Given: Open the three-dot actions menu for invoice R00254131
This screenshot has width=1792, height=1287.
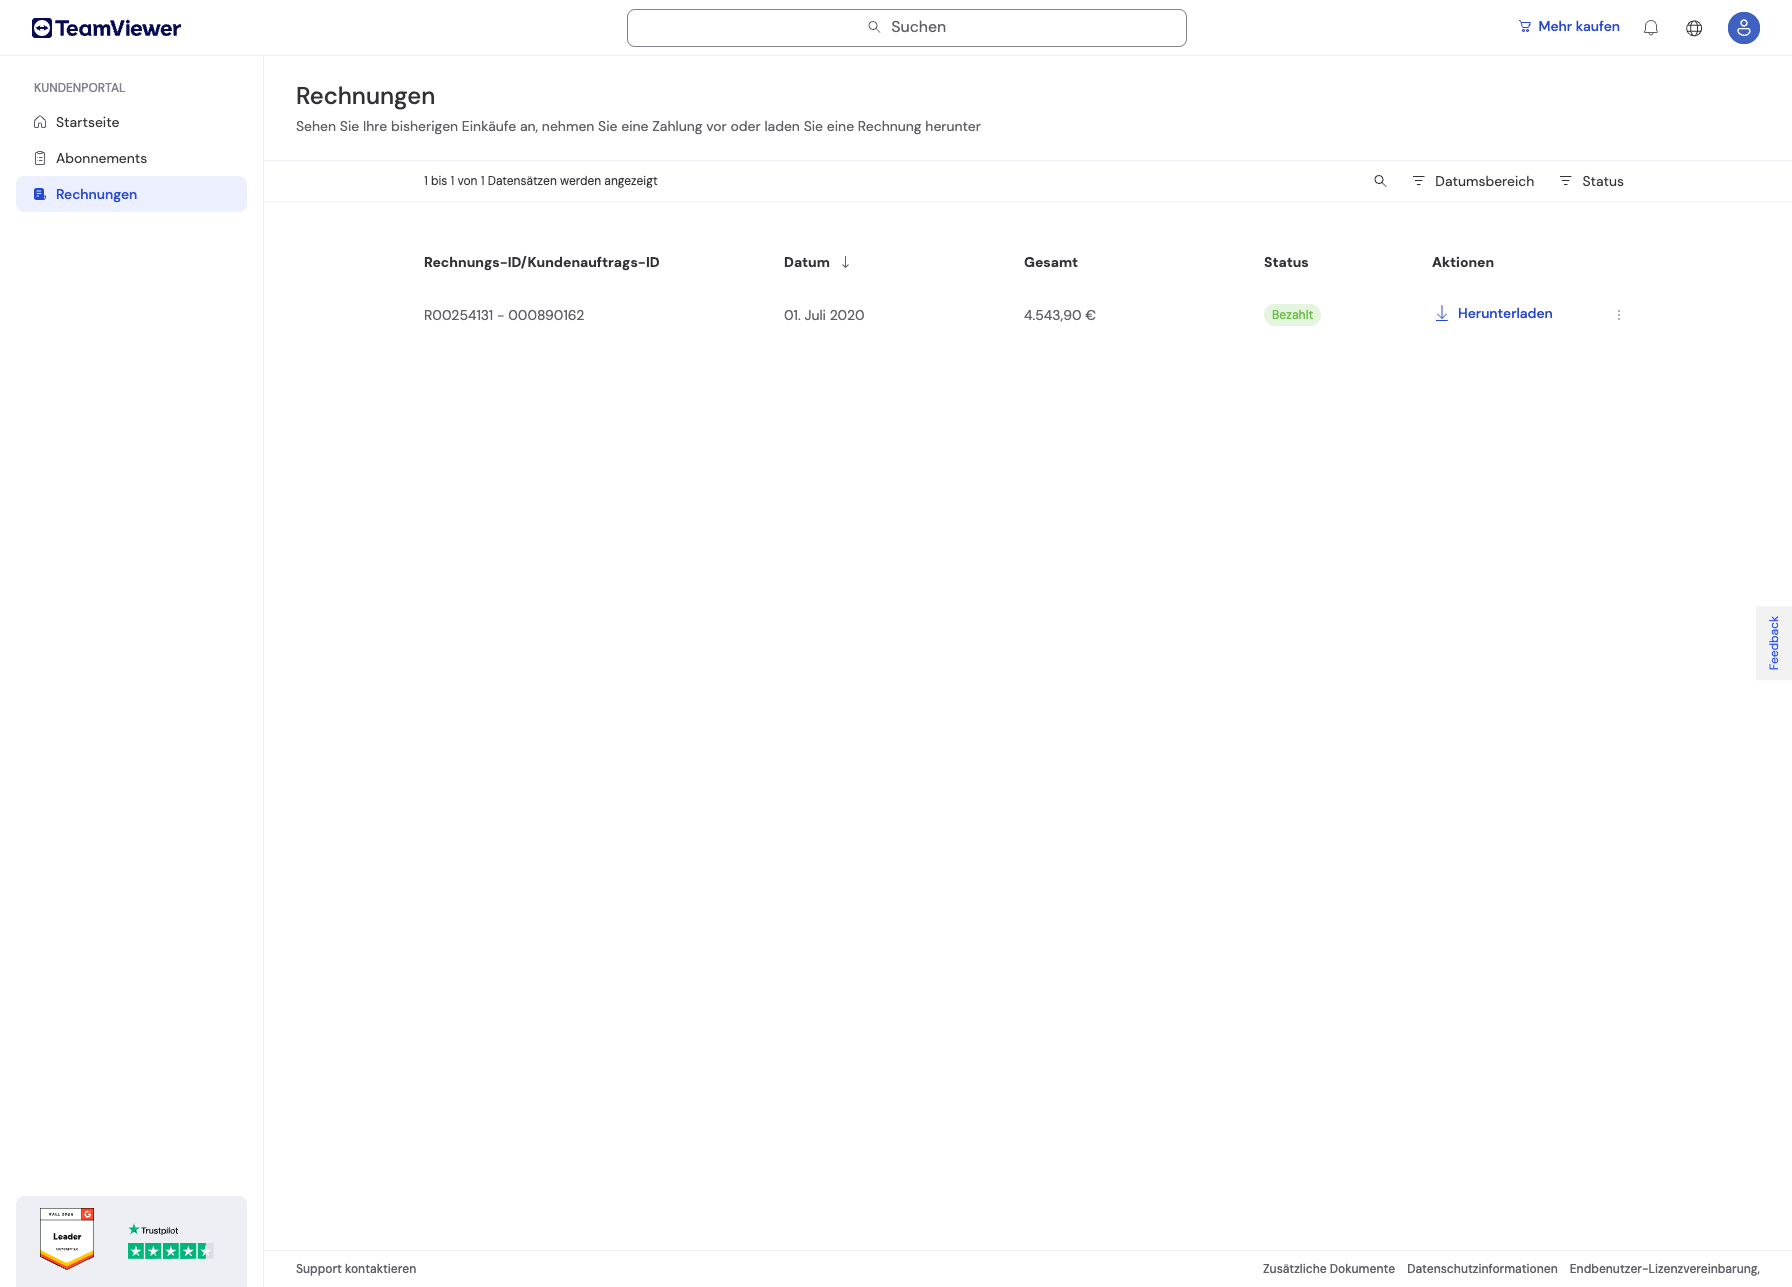Looking at the screenshot, I should (x=1619, y=314).
